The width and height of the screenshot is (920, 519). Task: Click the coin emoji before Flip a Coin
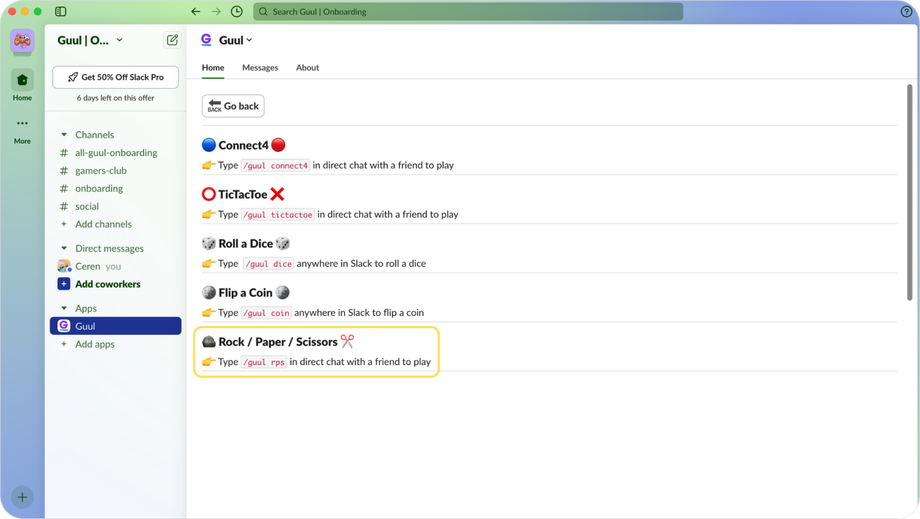click(208, 293)
